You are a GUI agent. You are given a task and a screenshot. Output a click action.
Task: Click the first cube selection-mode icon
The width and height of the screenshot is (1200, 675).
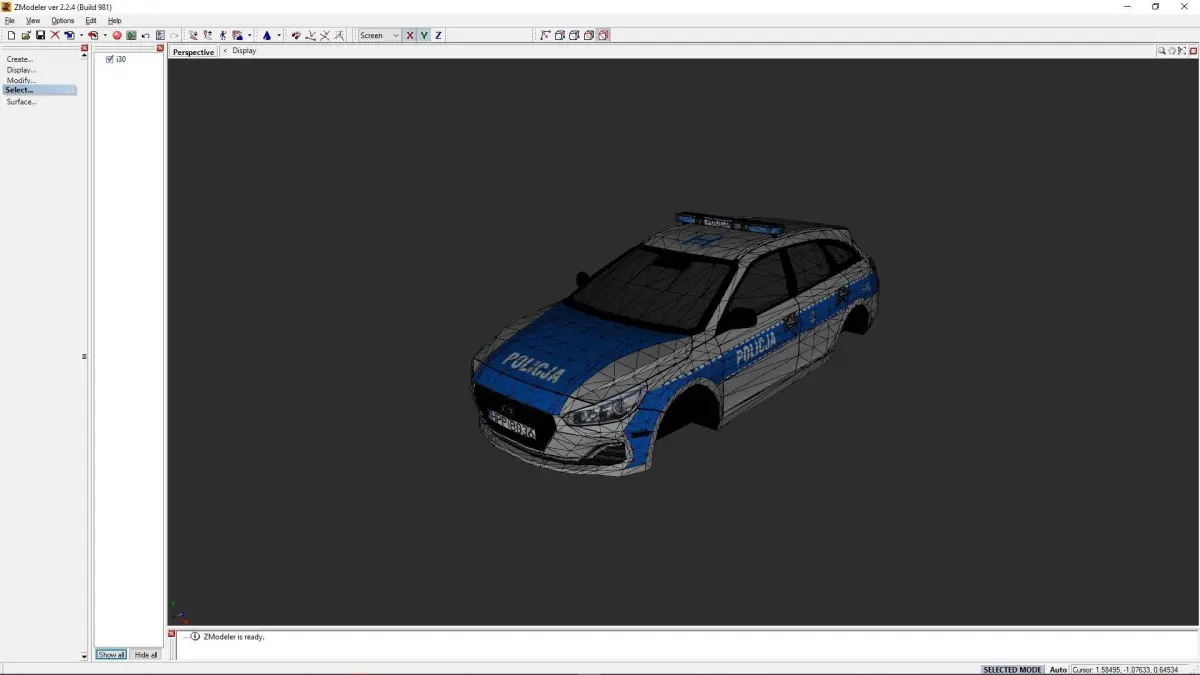click(560, 35)
